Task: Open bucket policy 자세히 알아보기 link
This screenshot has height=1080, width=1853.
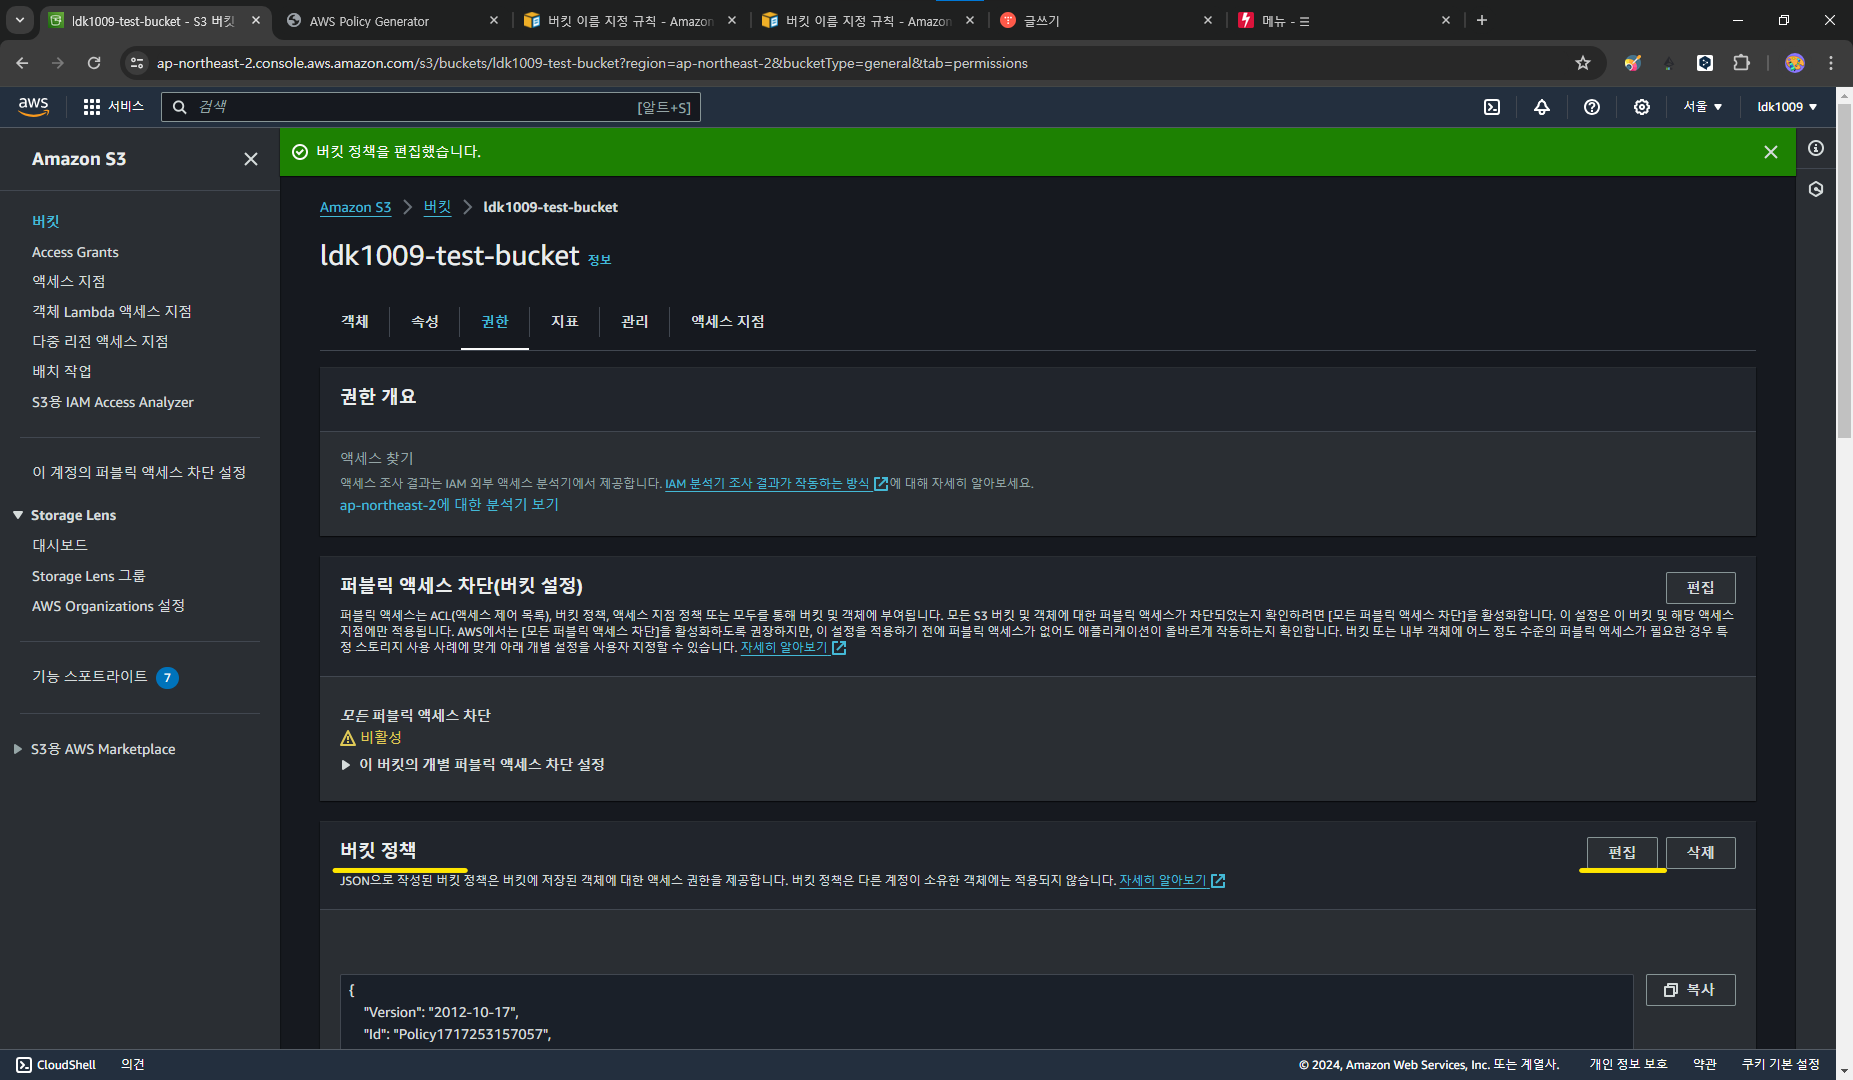Action: pos(1172,881)
